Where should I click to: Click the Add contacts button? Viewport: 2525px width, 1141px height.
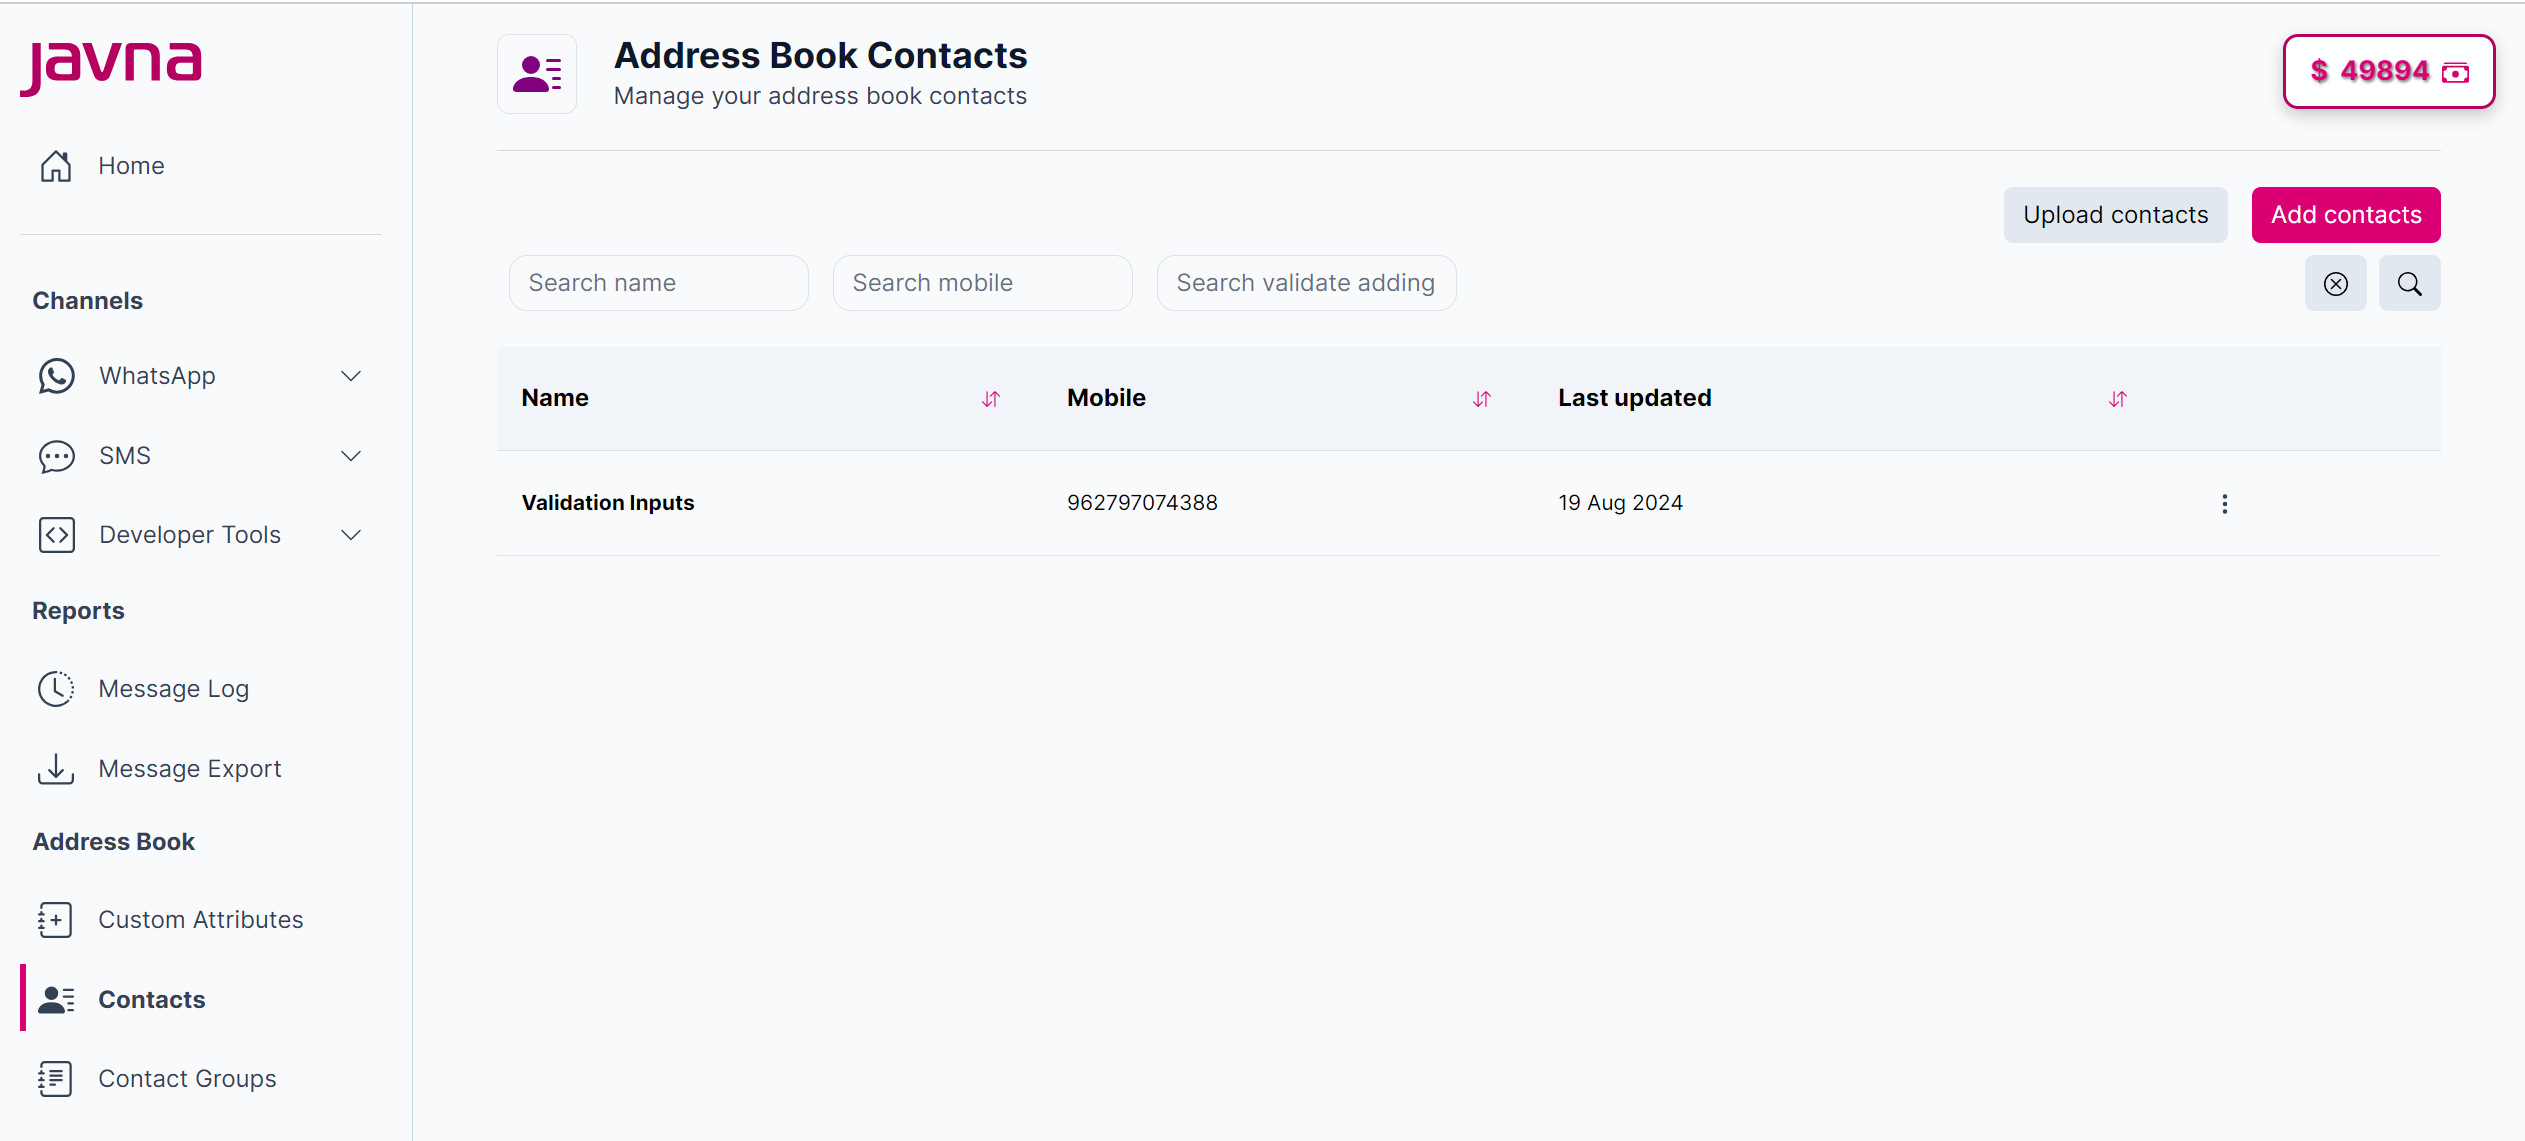[x=2345, y=214]
